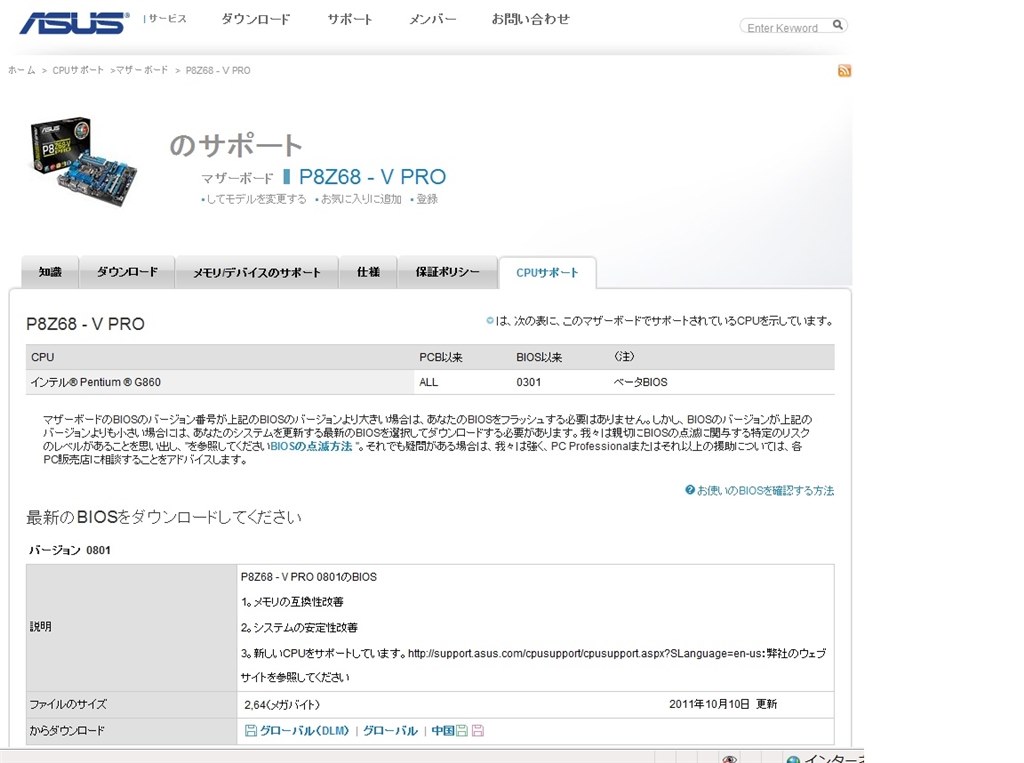Click the ASUS logo

point(74,23)
